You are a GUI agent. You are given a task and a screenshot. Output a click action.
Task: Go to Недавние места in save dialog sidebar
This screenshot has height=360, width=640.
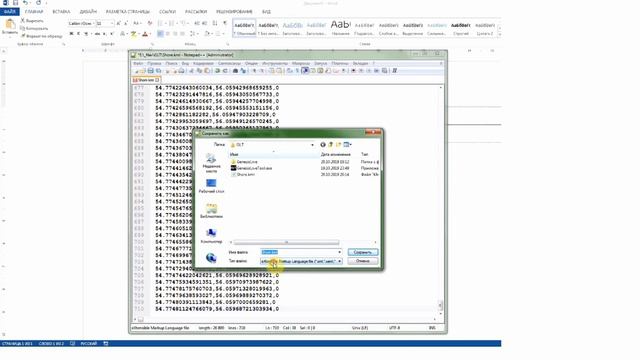211,163
